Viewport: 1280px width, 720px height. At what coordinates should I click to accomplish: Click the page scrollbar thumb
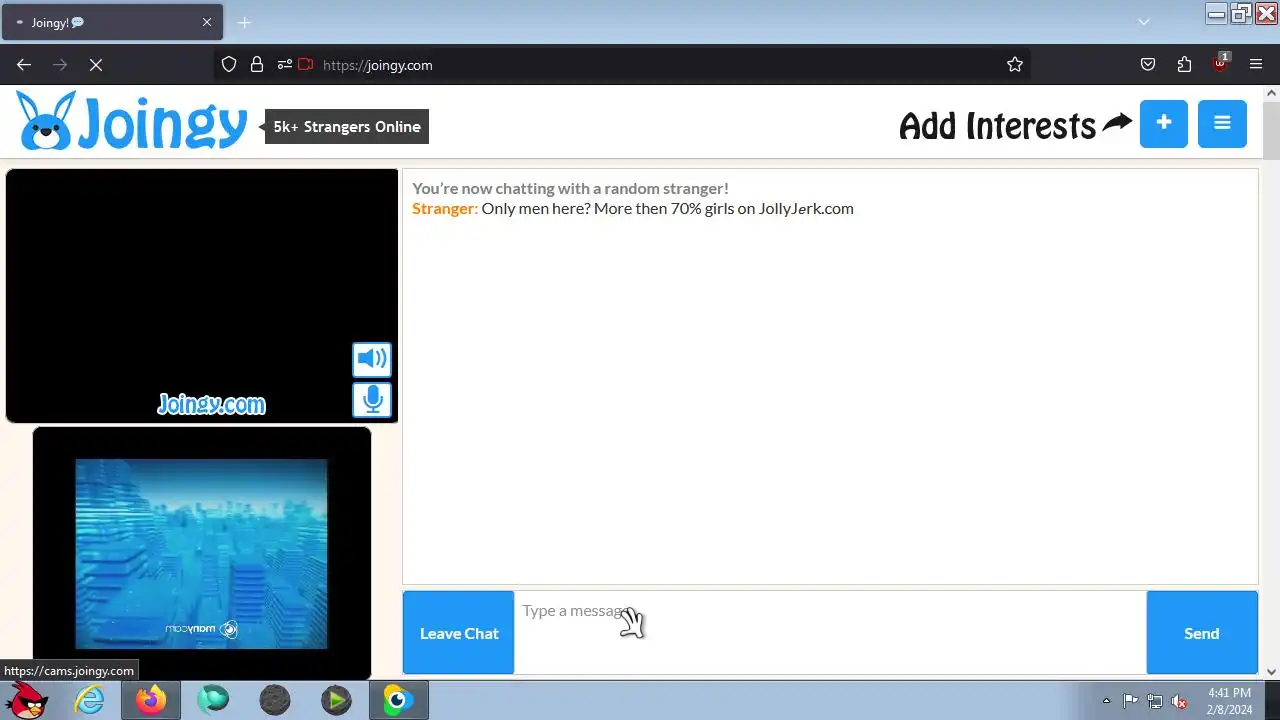[x=1271, y=130]
